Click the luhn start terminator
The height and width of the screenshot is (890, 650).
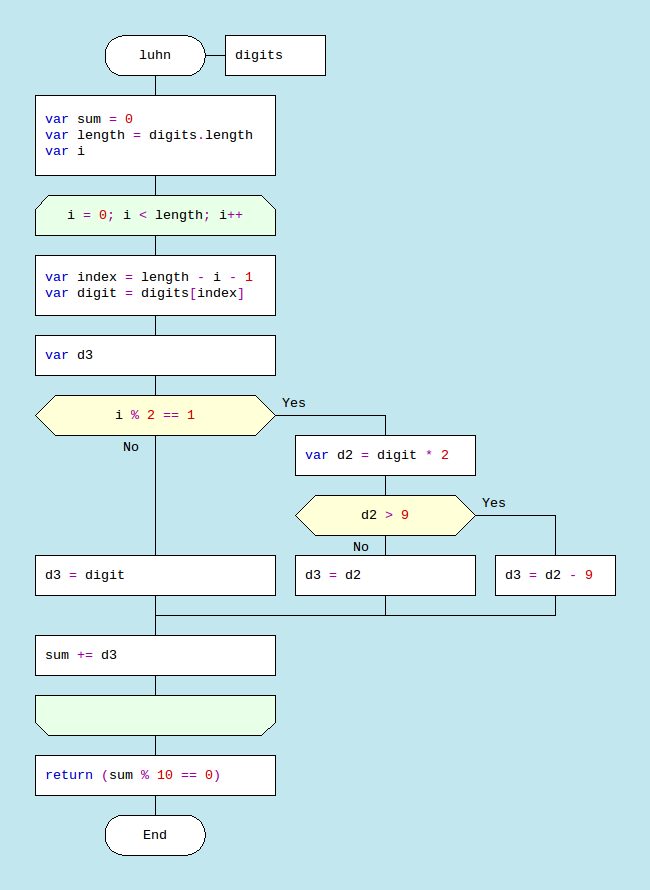(x=155, y=55)
